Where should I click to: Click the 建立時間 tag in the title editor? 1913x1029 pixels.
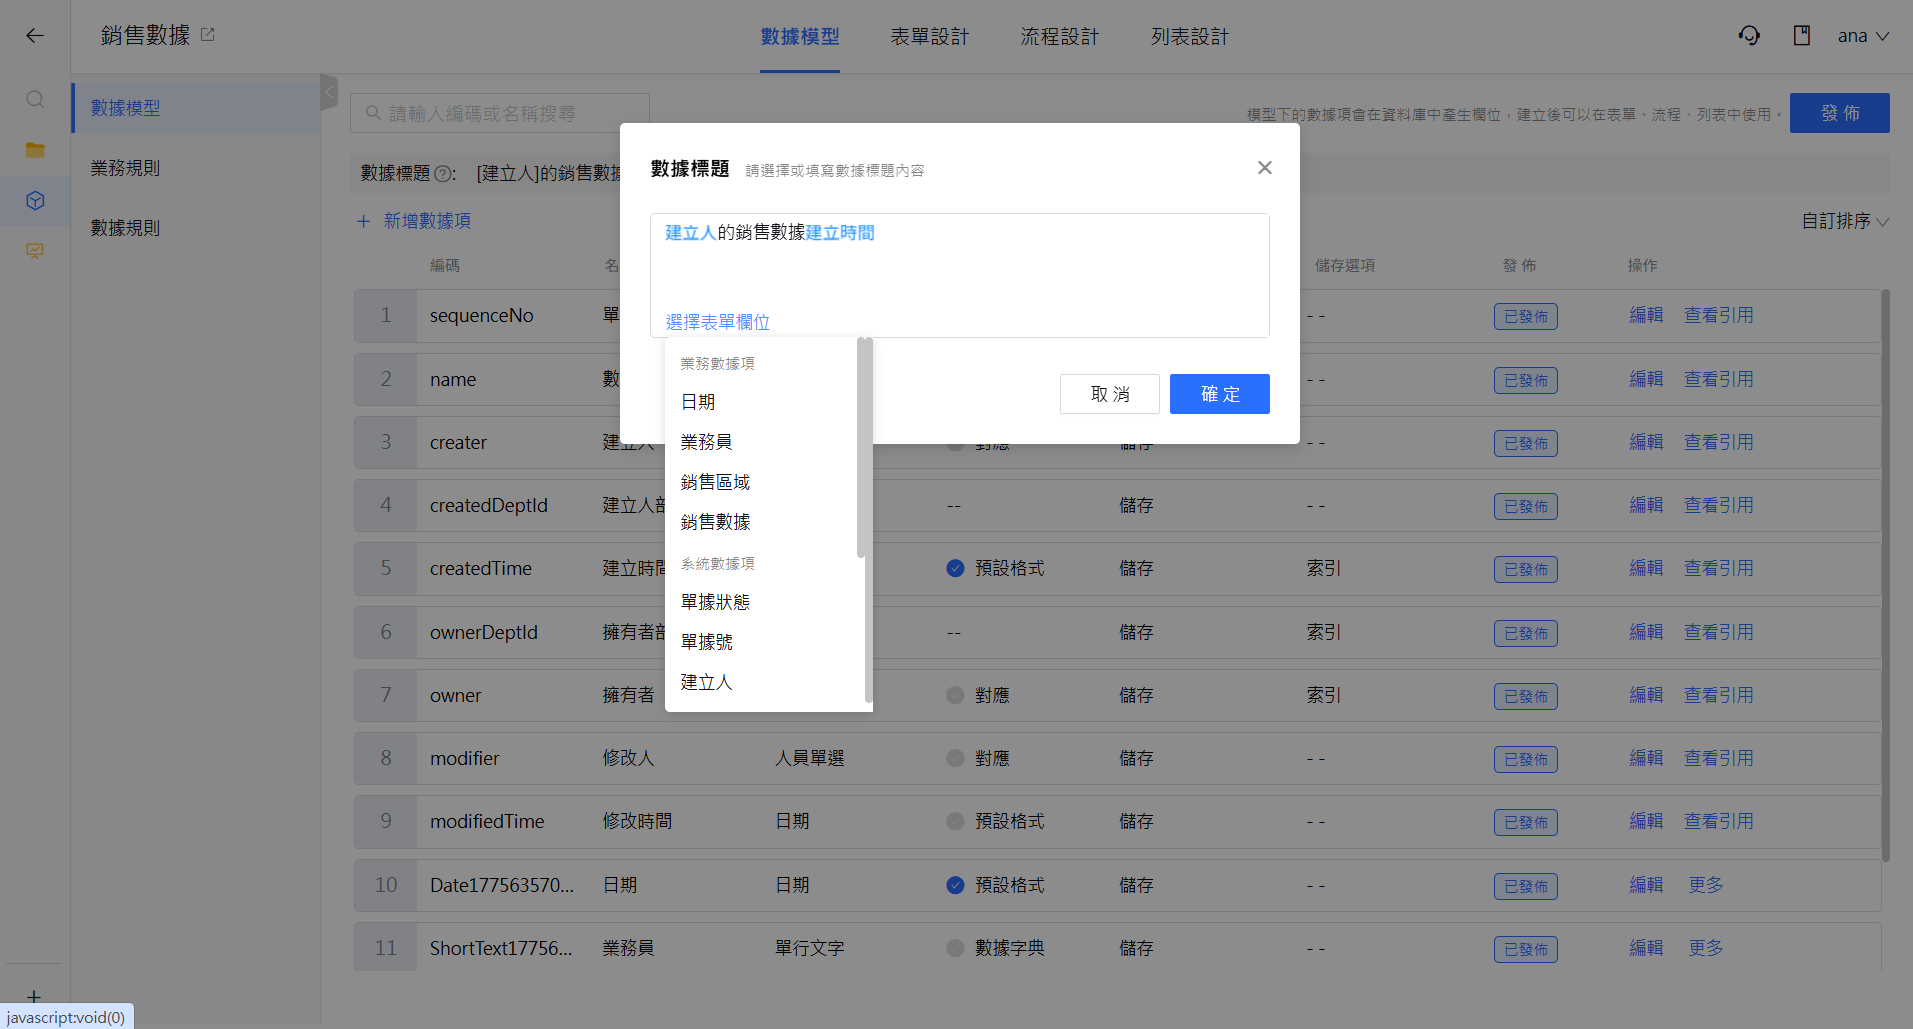840,233
